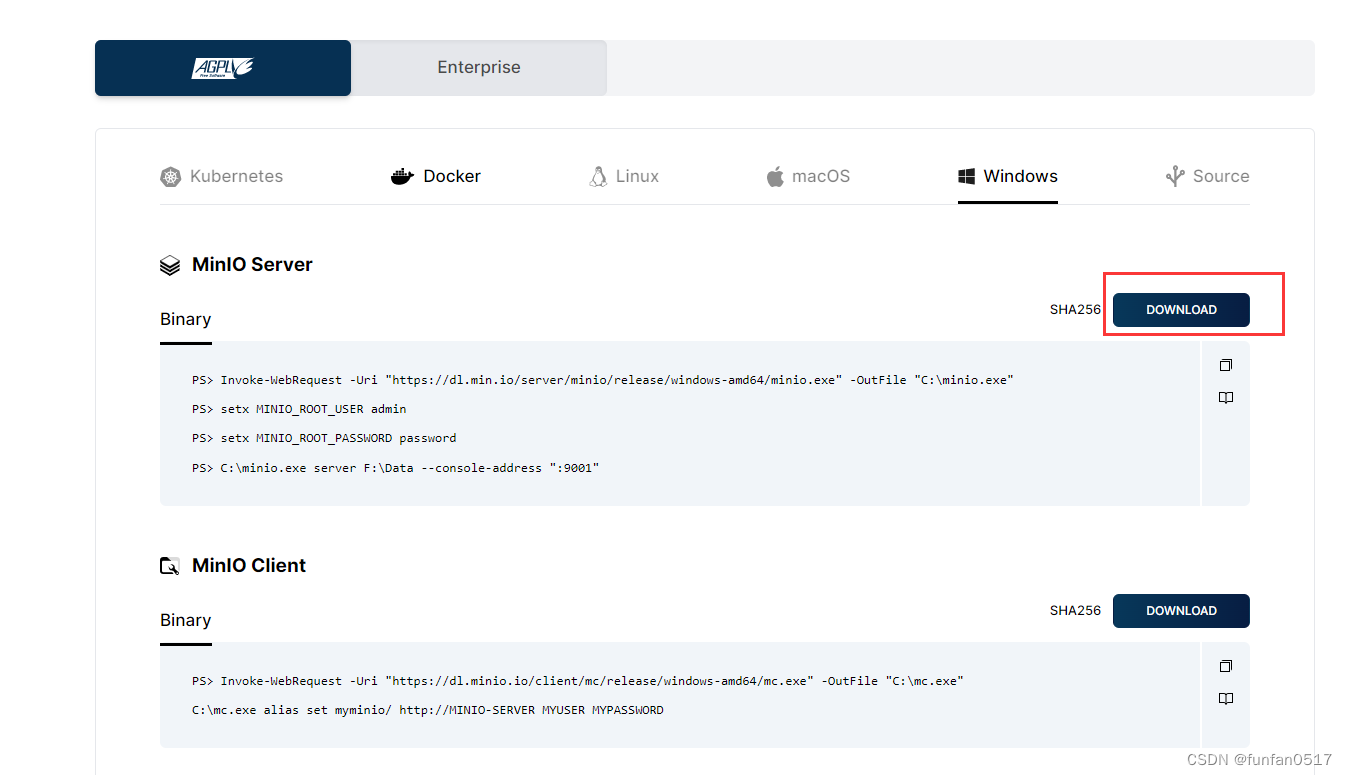Open the Kubernetes platform tab
Screen dimensions: 1347x775
coord(222,177)
